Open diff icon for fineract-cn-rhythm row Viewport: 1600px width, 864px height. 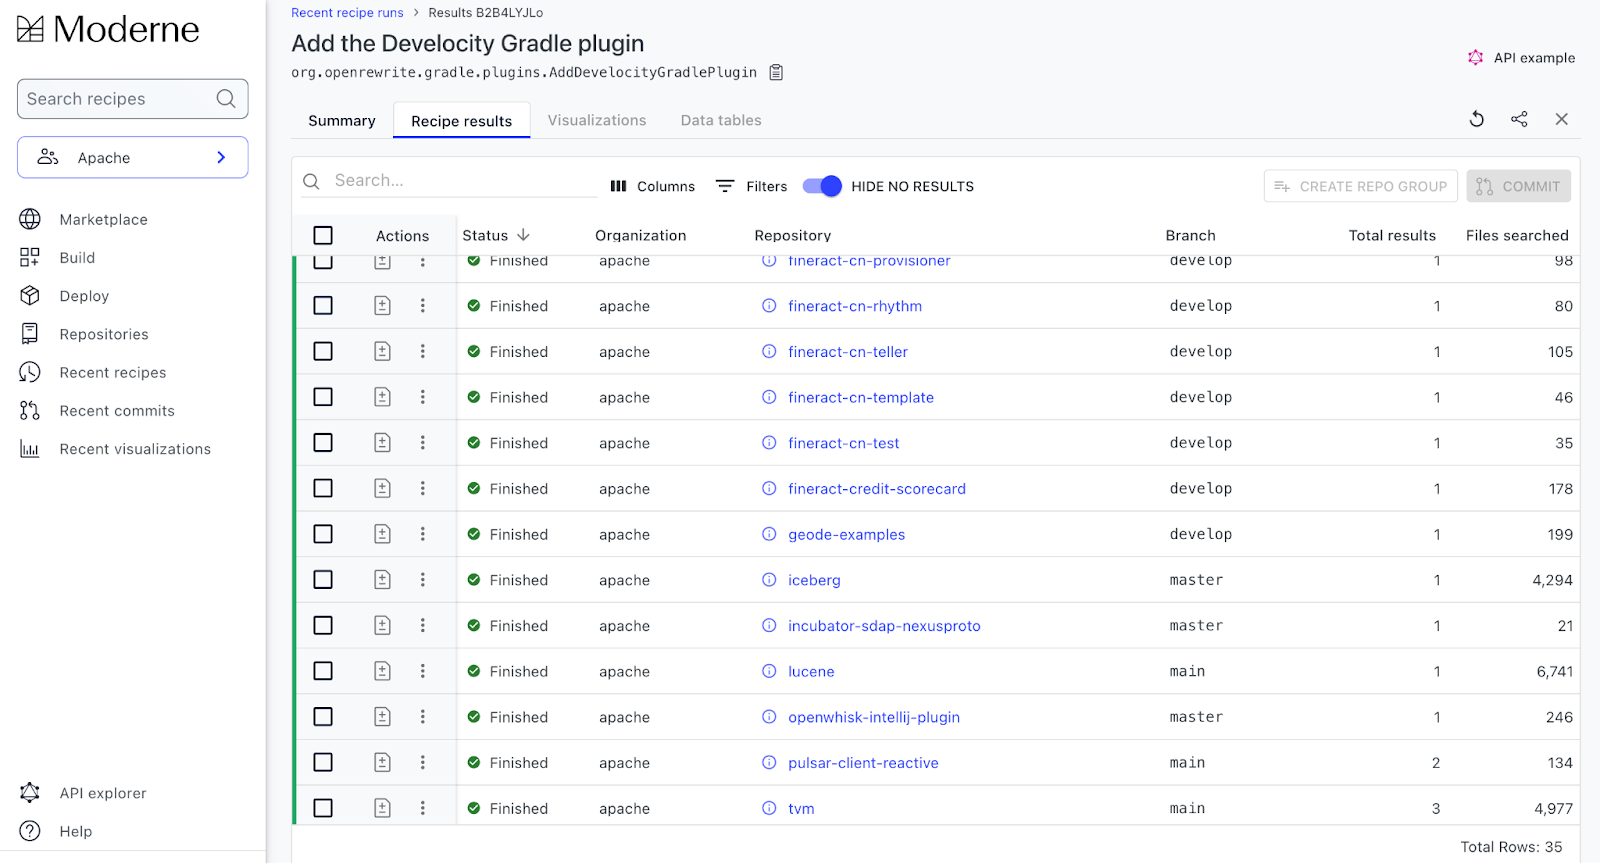[382, 306]
